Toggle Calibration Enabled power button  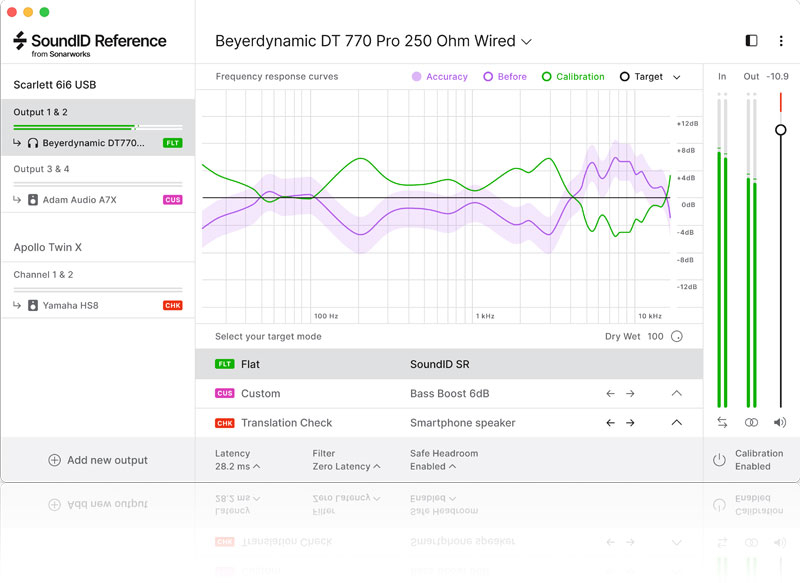tap(718, 460)
